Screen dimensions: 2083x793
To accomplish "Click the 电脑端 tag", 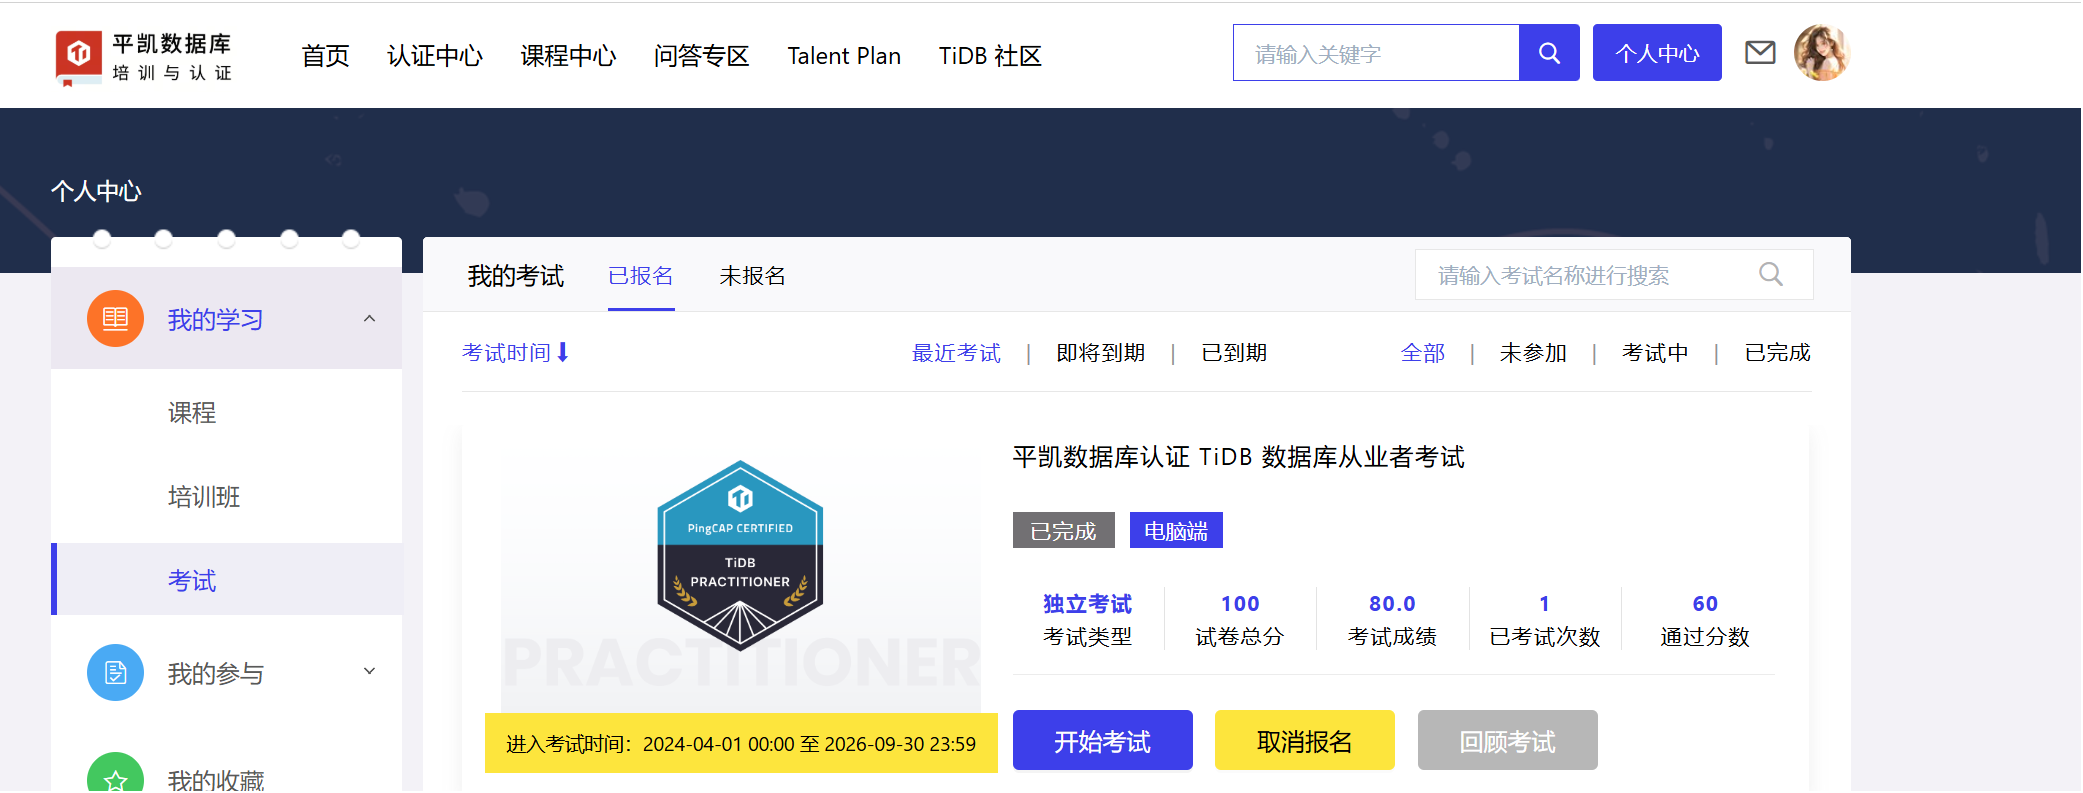I will click(x=1176, y=530).
